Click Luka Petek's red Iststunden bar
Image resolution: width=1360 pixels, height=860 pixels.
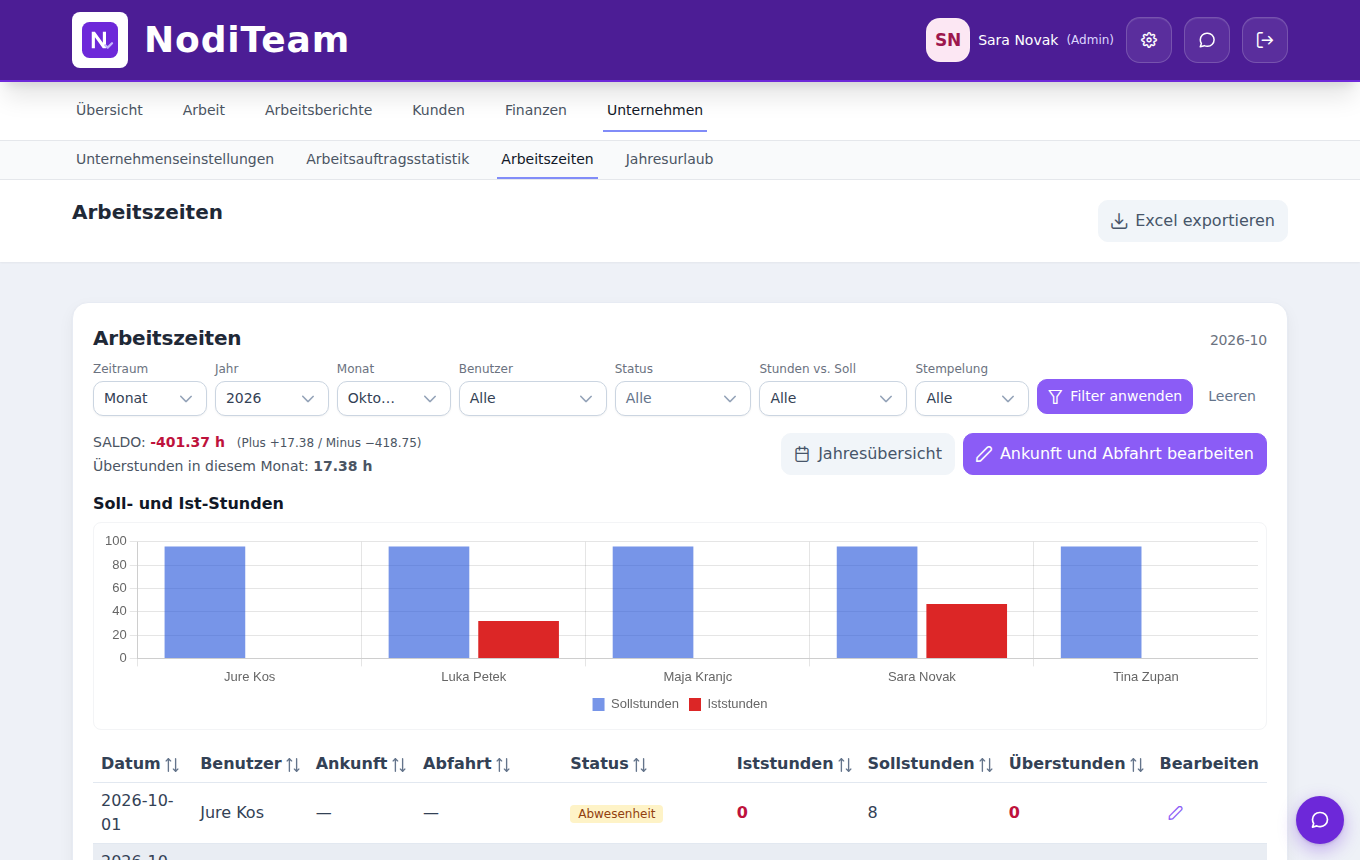[x=518, y=640]
